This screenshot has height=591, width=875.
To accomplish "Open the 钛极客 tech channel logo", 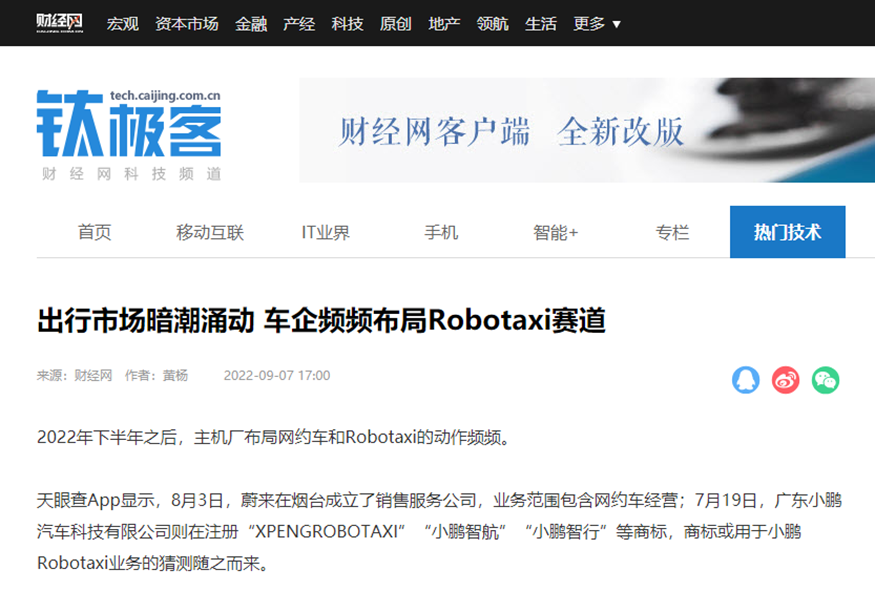I will tap(129, 134).
